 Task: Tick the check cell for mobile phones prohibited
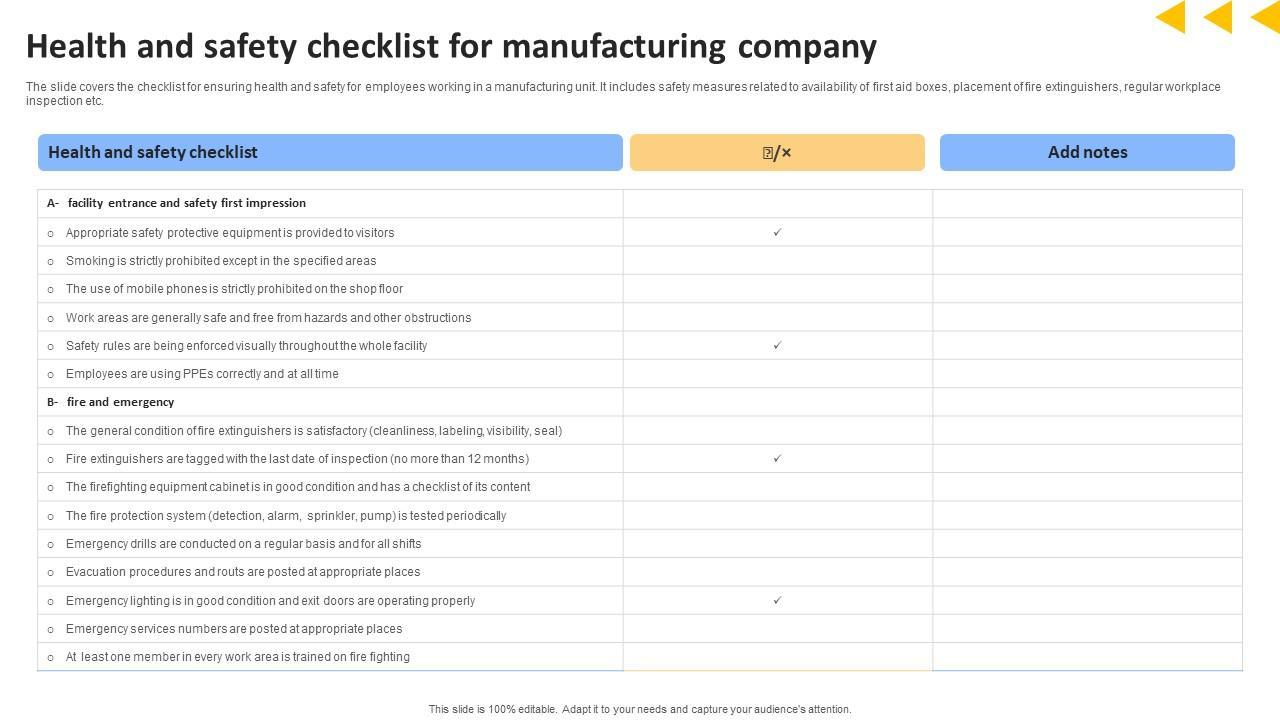pyautogui.click(x=777, y=289)
